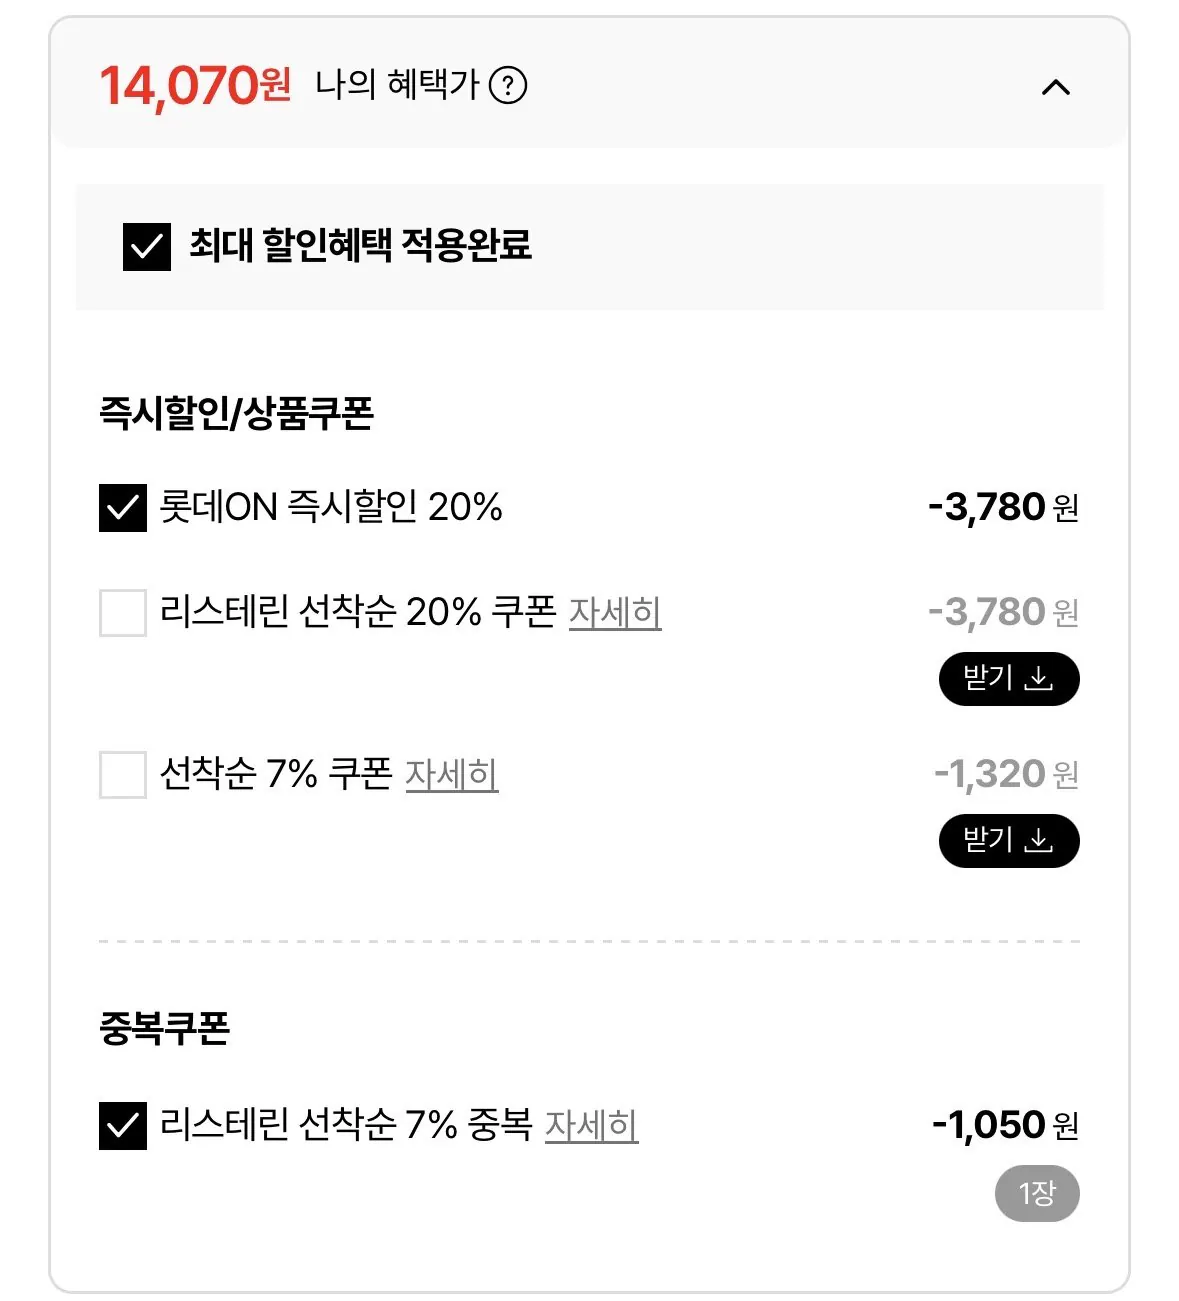Click the question mark help icon beside 나의 혜택가
Viewport: 1179px width, 1301px height.
[x=508, y=86]
